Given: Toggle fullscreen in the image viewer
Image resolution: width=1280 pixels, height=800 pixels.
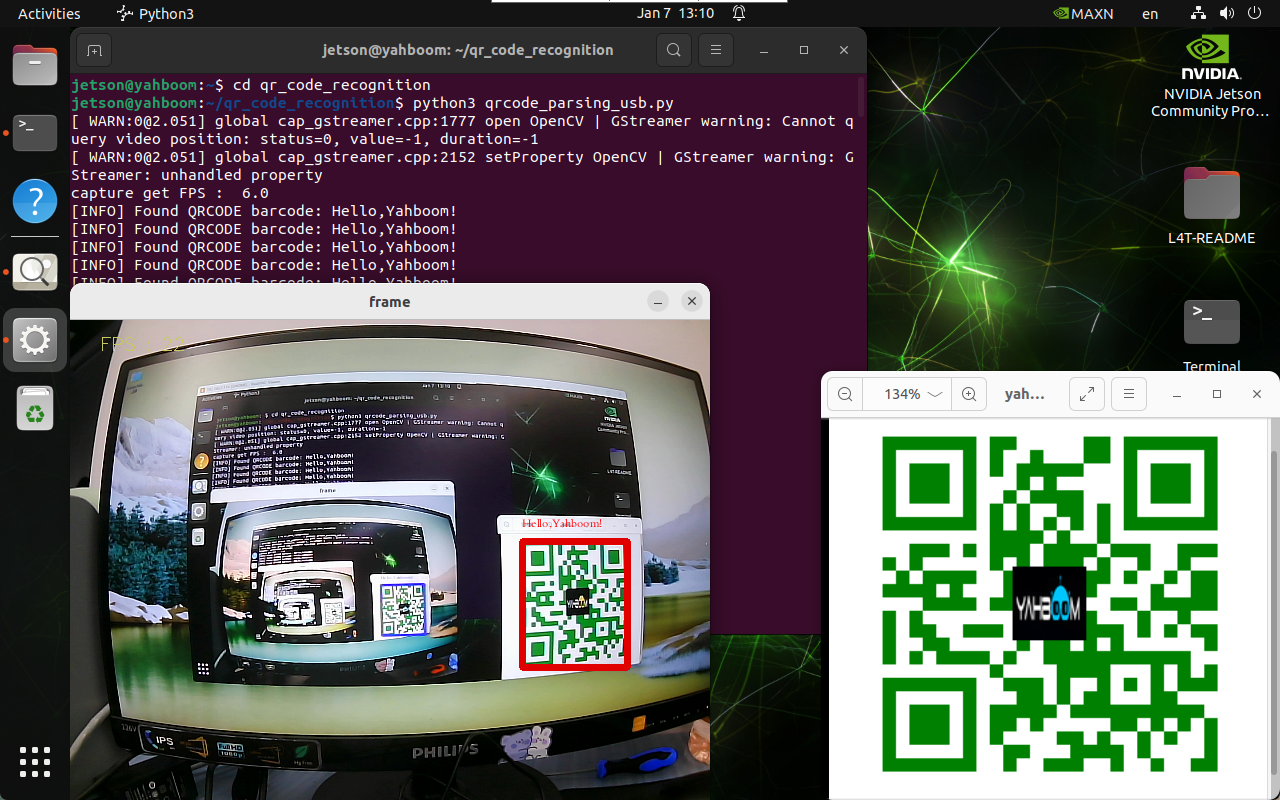Looking at the screenshot, I should (1086, 394).
